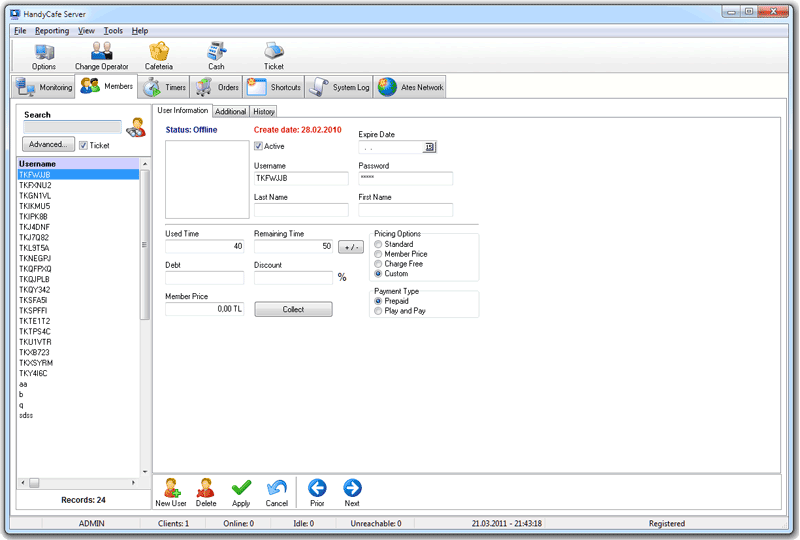Choose Play and Pay payment type
800x540 pixels.
(x=378, y=311)
